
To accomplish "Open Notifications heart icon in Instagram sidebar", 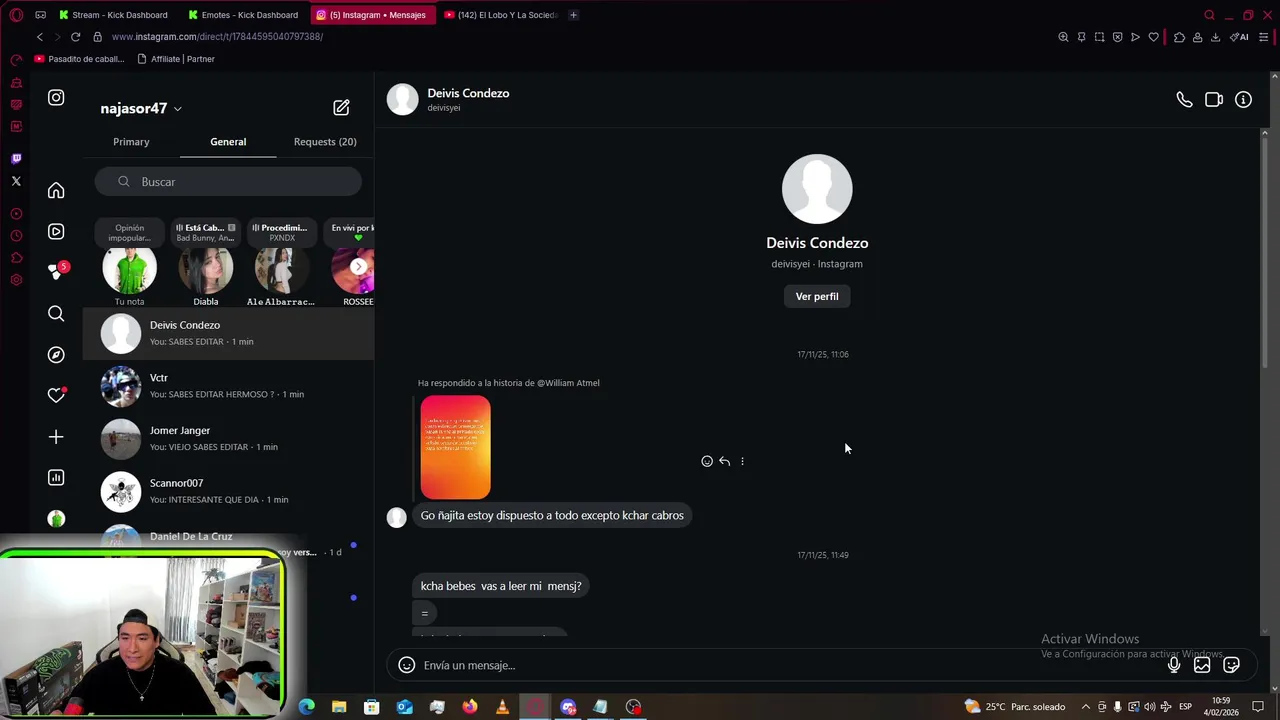I will (56, 395).
